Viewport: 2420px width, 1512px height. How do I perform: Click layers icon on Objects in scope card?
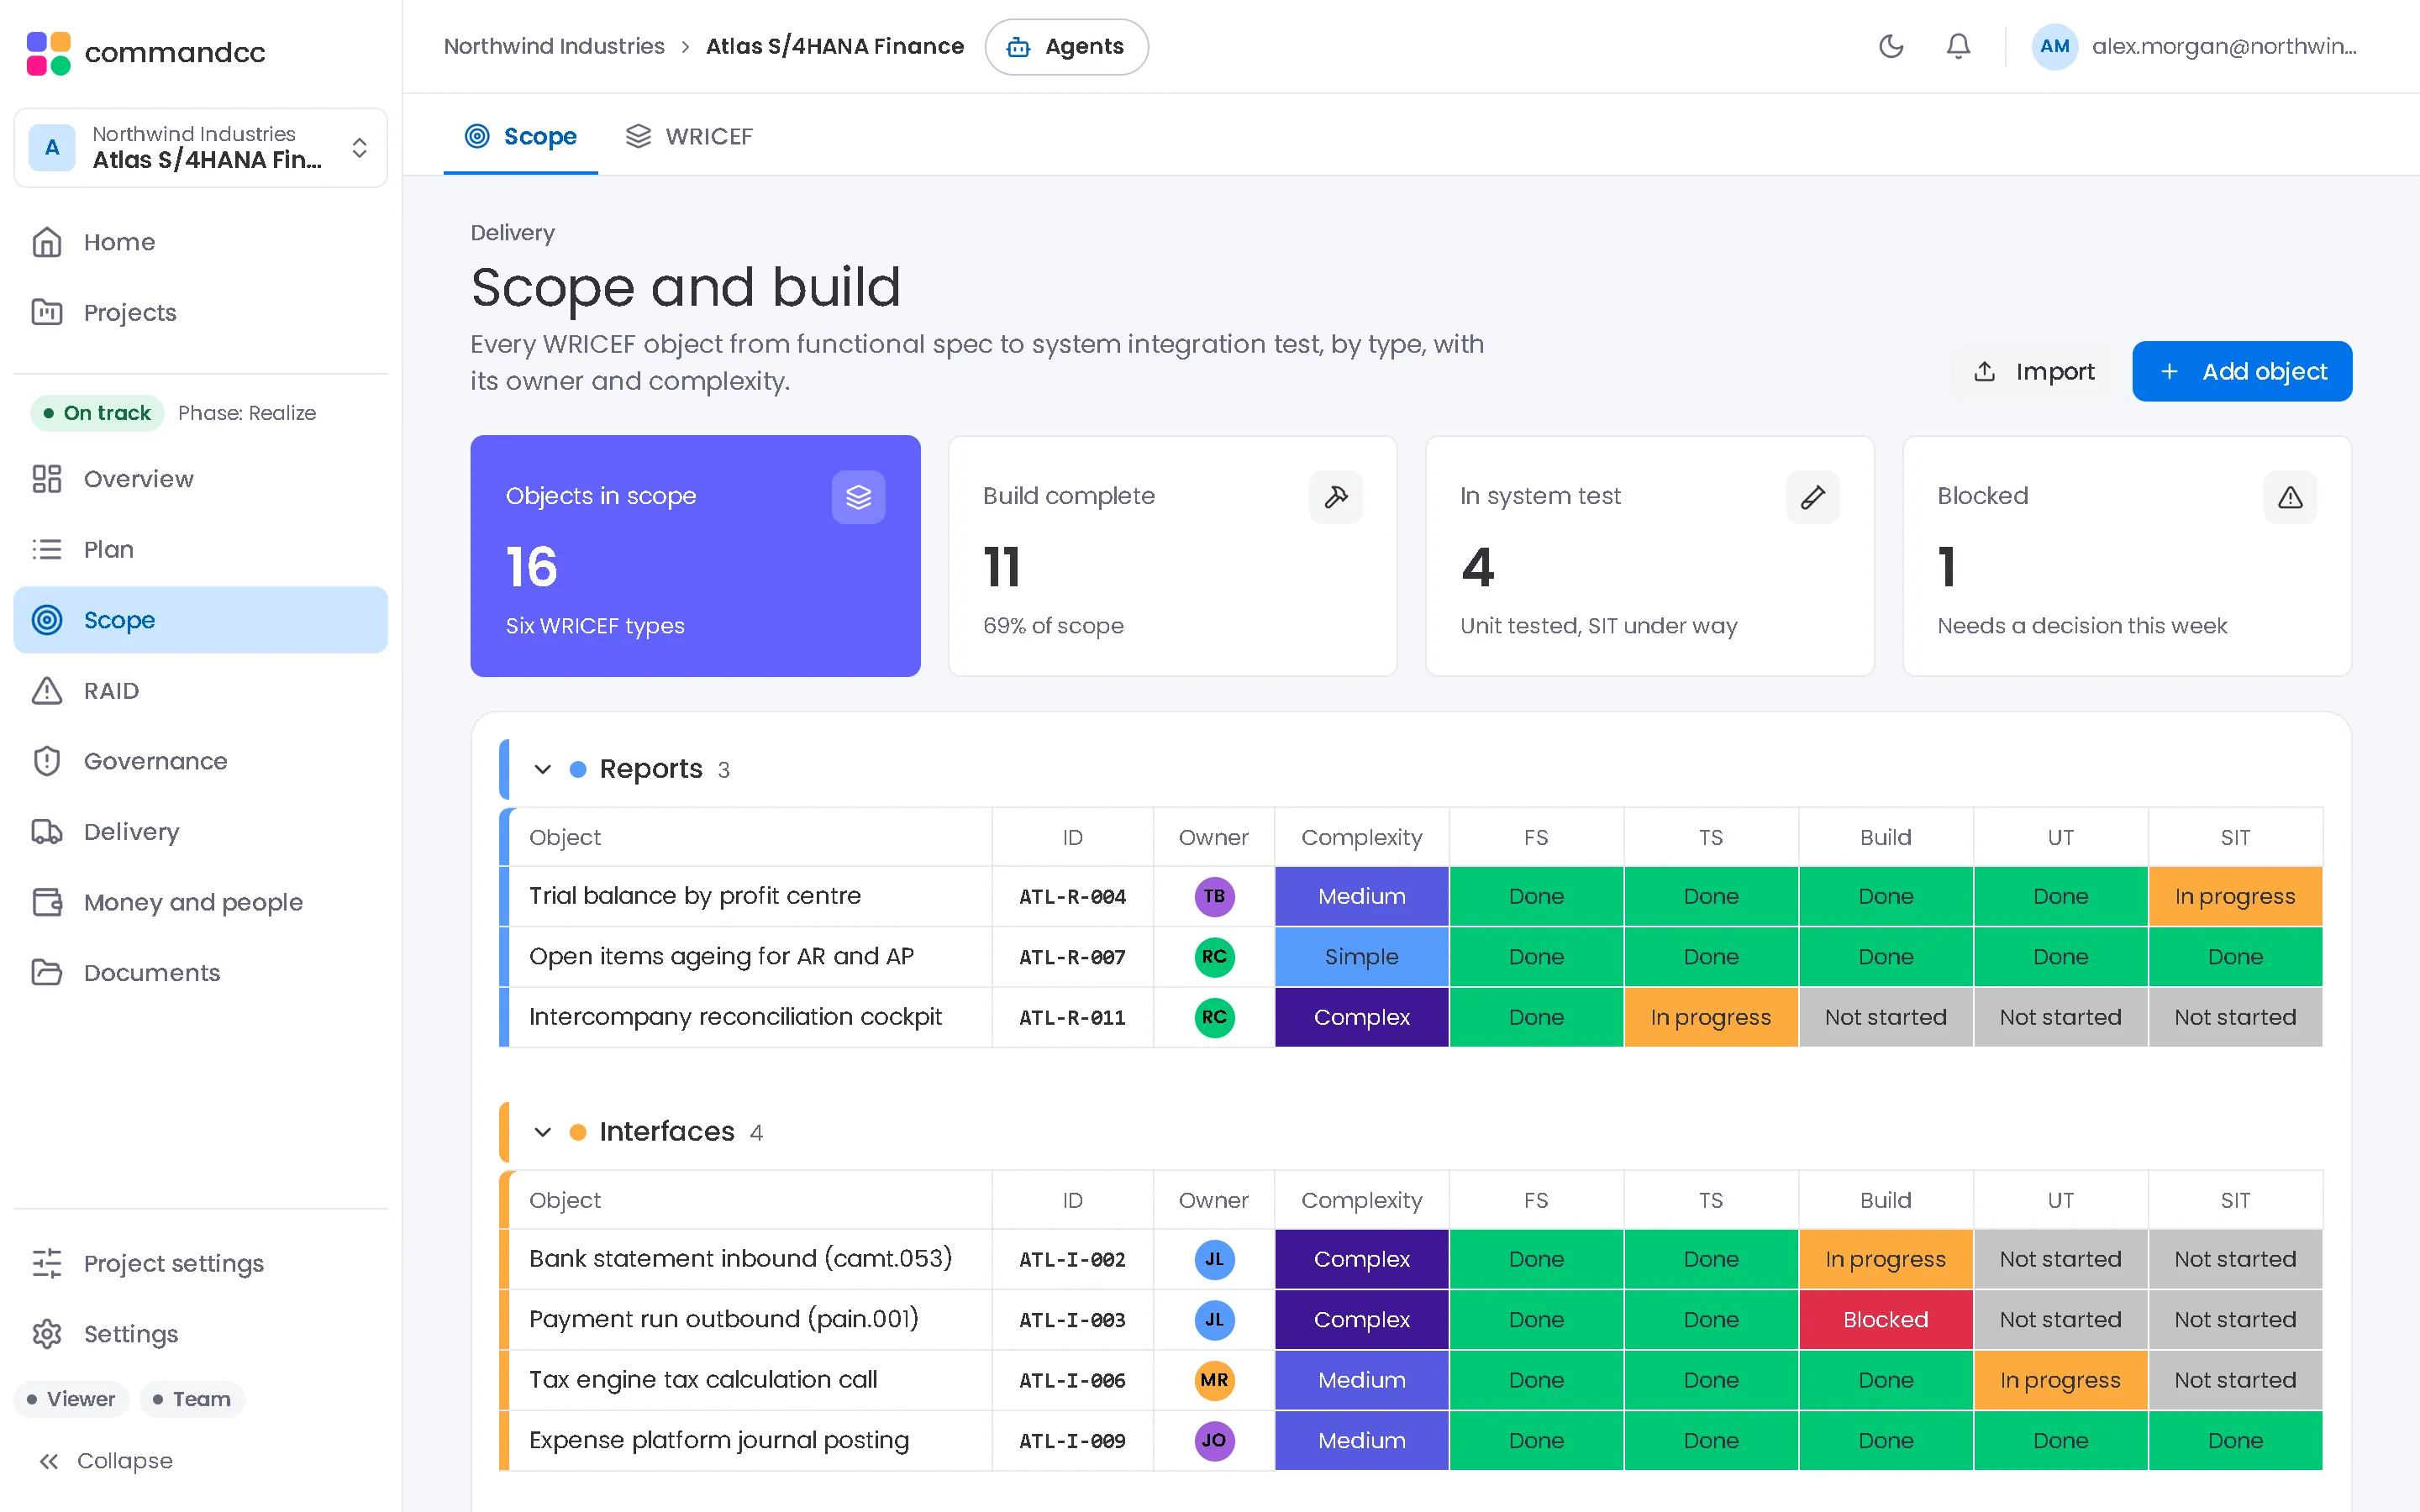point(858,497)
